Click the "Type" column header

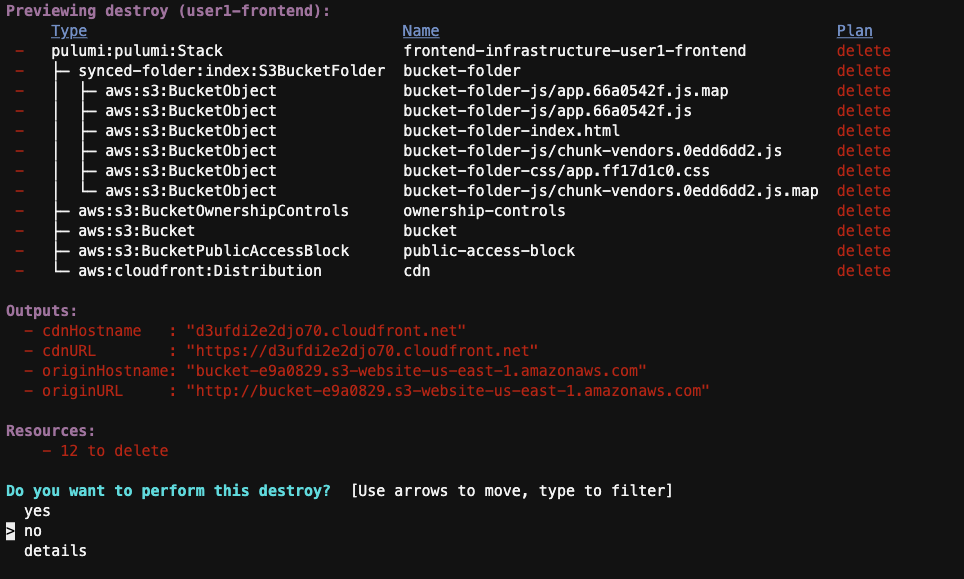69,31
